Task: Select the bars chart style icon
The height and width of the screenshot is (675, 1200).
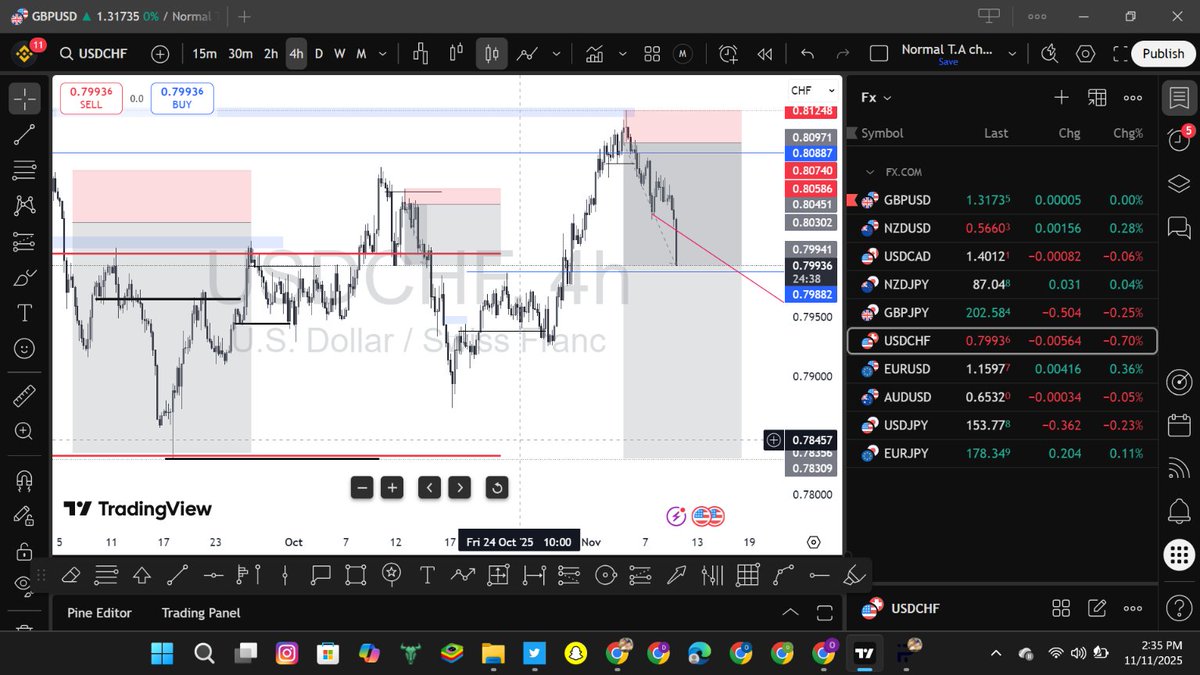Action: 420,54
